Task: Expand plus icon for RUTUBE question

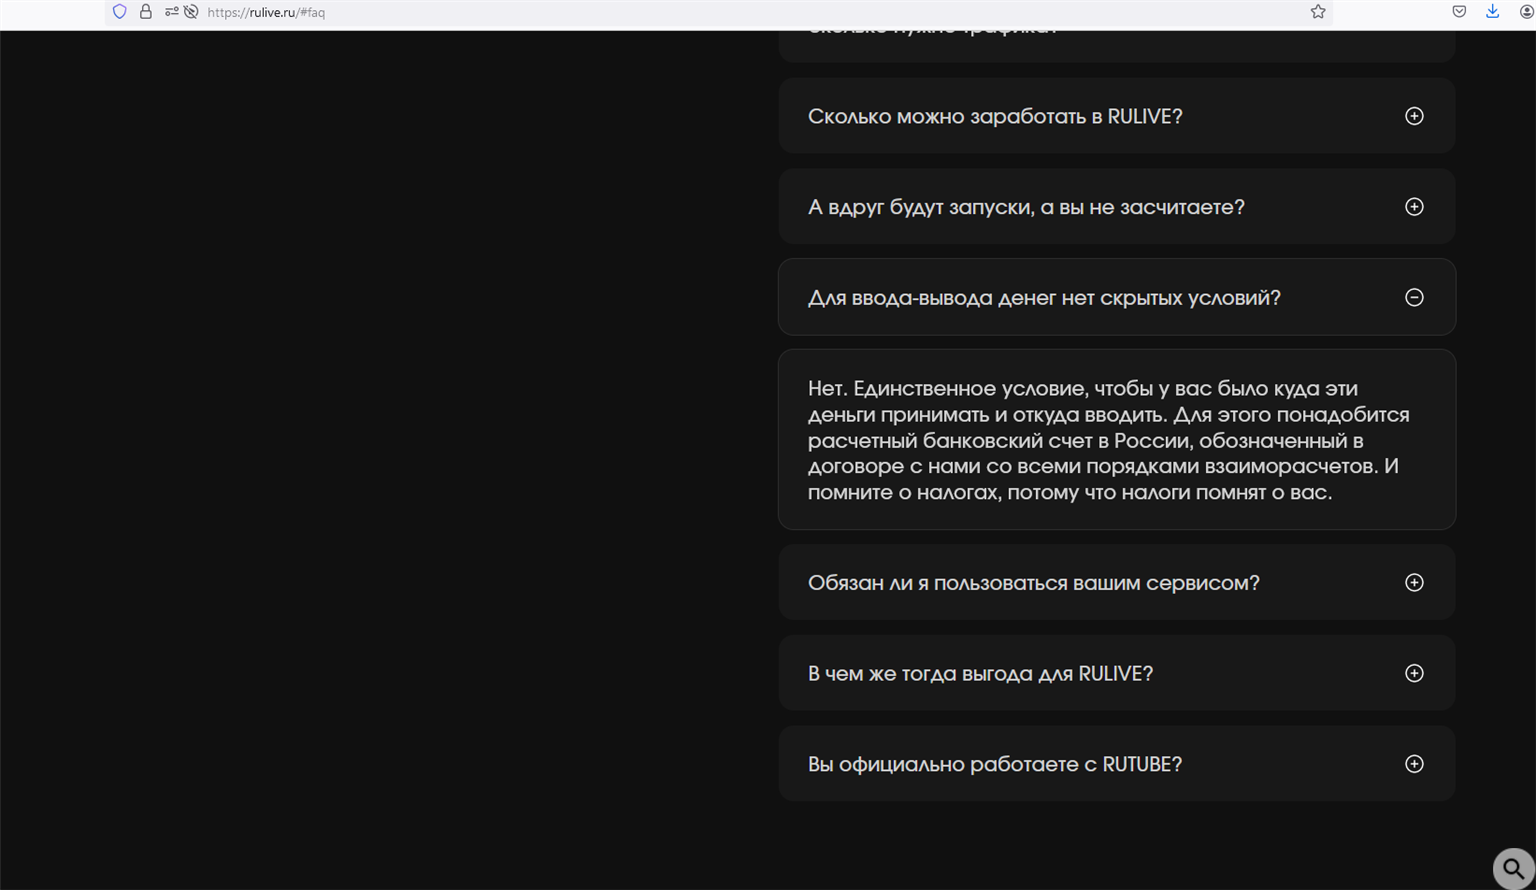Action: (x=1414, y=764)
